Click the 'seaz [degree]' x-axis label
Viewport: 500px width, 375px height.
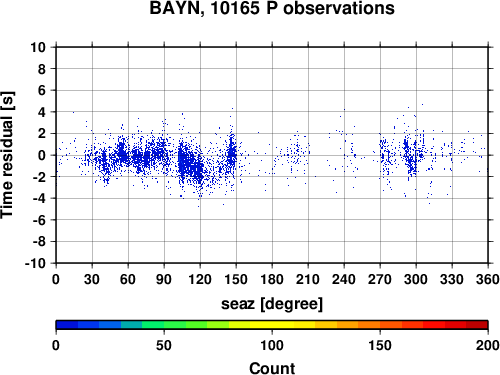click(272, 304)
